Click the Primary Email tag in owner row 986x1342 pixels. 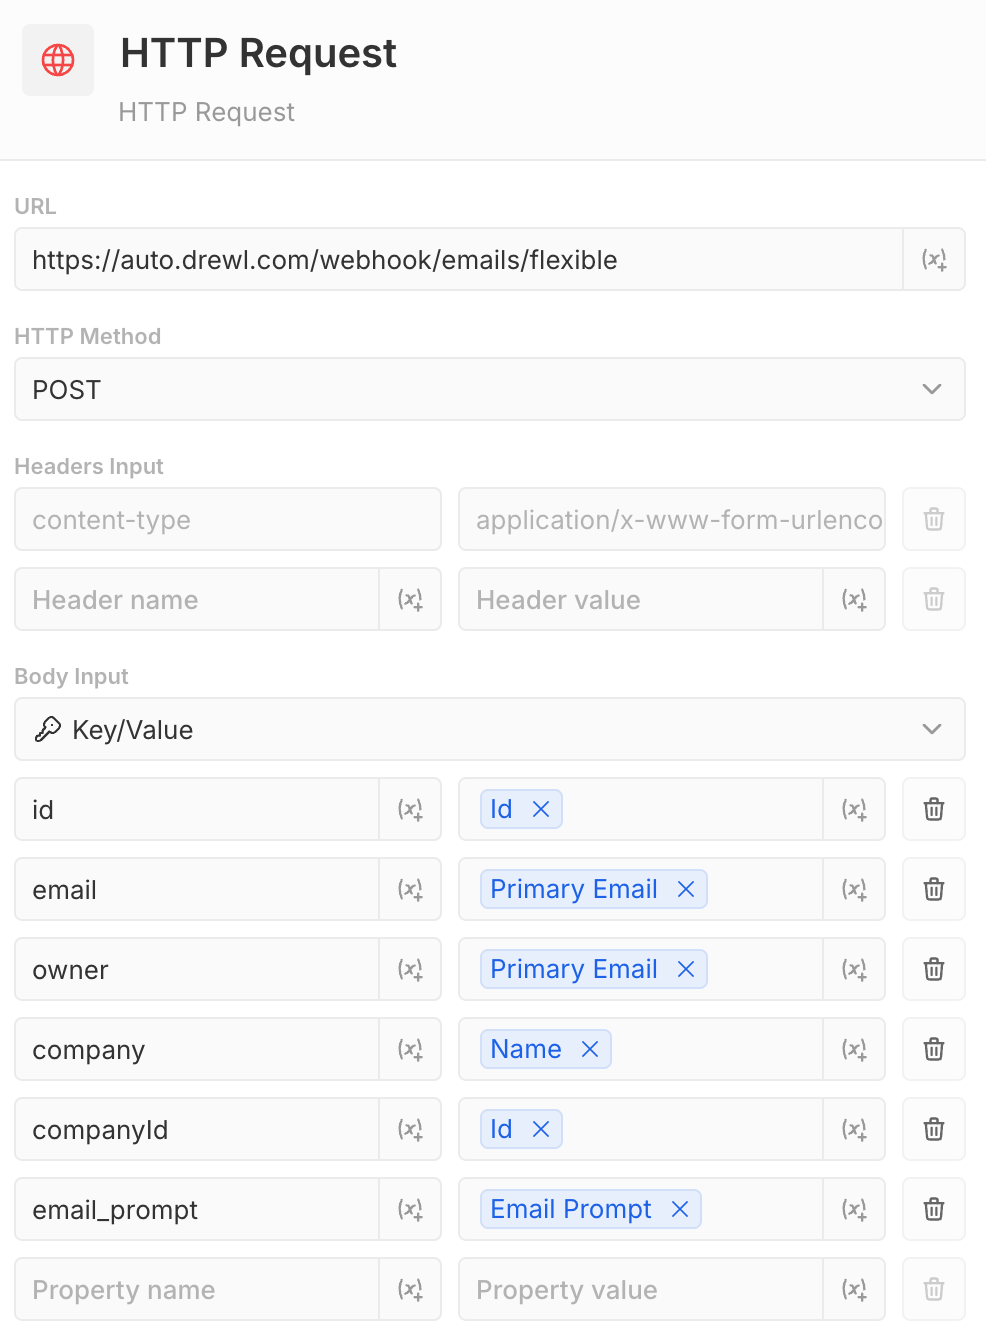574,969
